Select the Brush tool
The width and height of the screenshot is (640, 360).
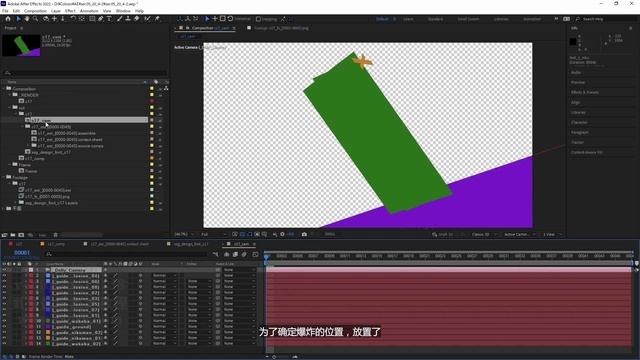tap(120, 19)
